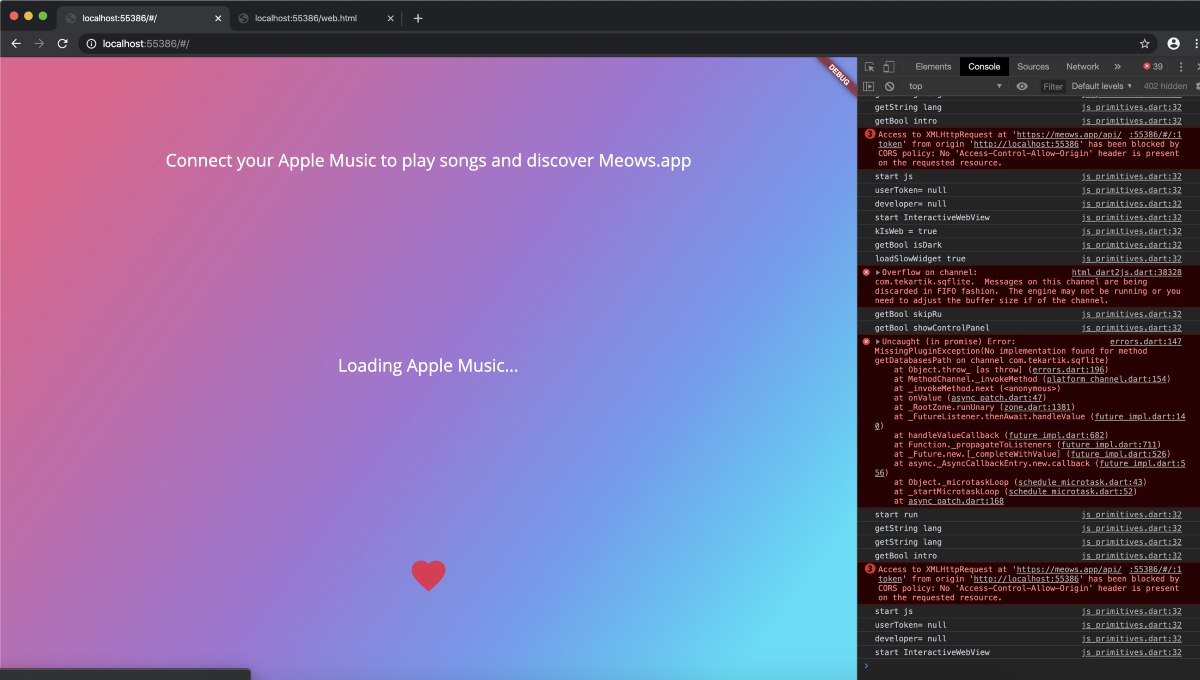The image size is (1200, 680).
Task: Open source link on 'getBool skipRu' row
Action: click(1131, 314)
